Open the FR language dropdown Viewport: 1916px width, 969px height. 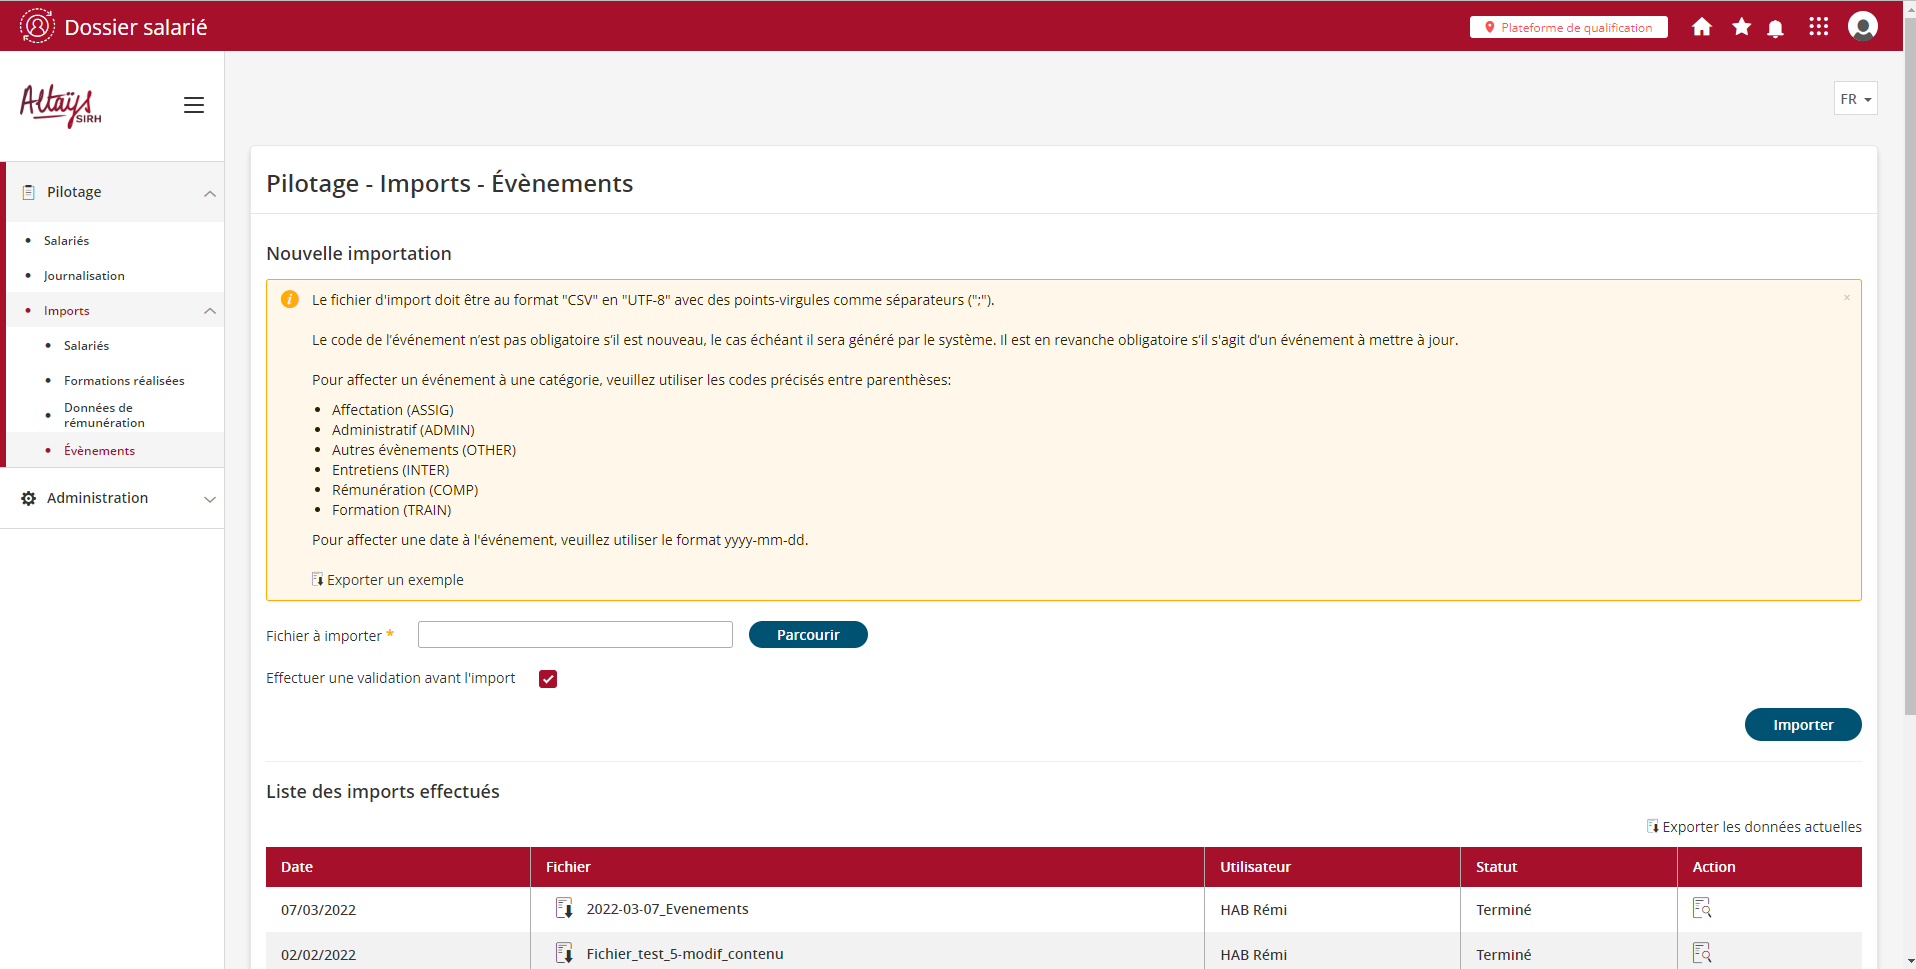coord(1855,99)
